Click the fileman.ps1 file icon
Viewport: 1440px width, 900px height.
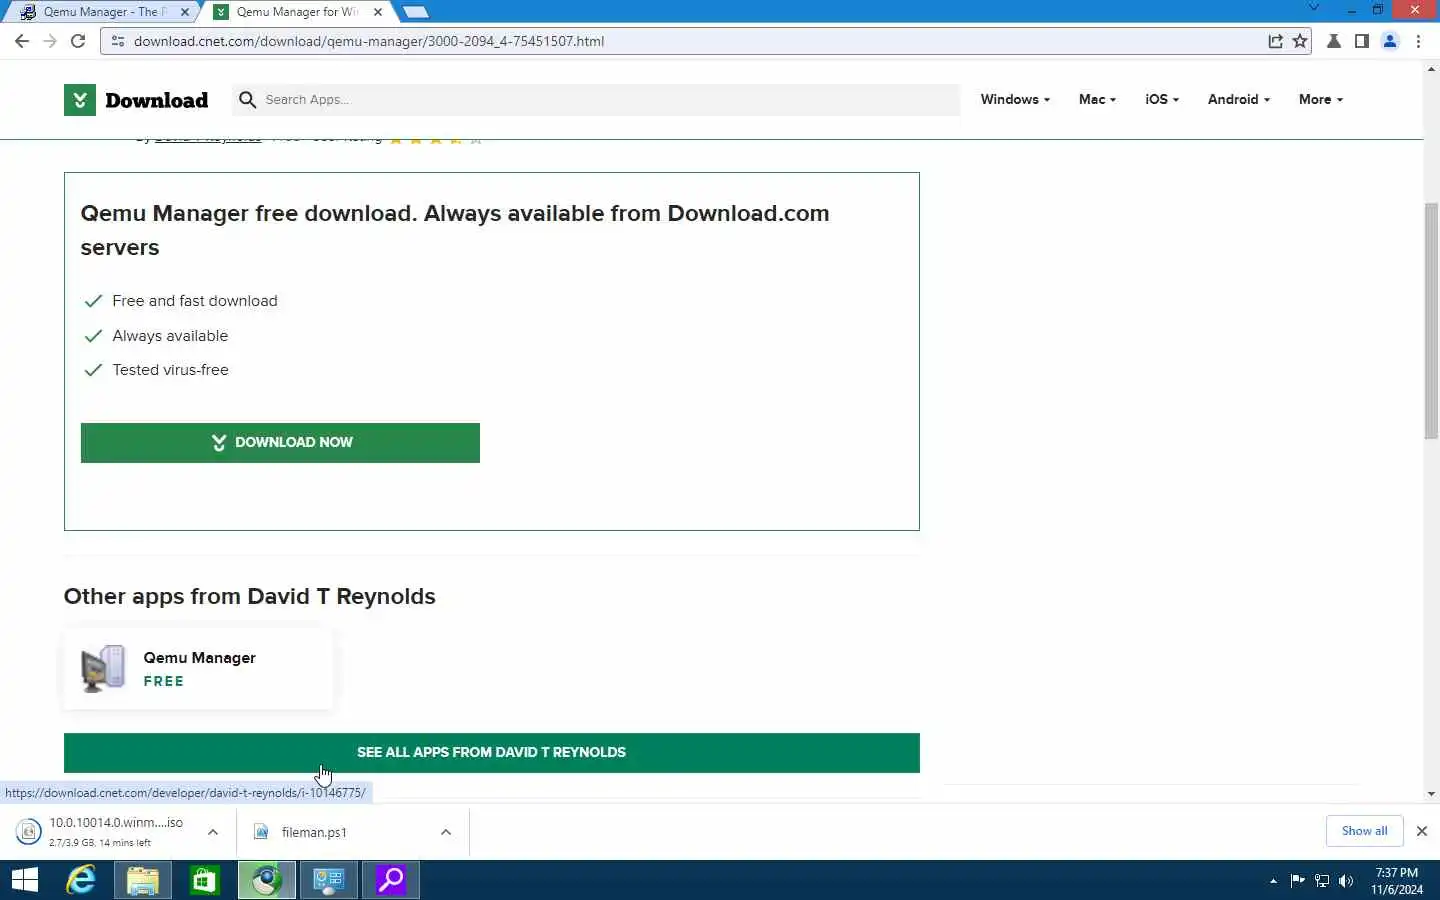tap(261, 831)
